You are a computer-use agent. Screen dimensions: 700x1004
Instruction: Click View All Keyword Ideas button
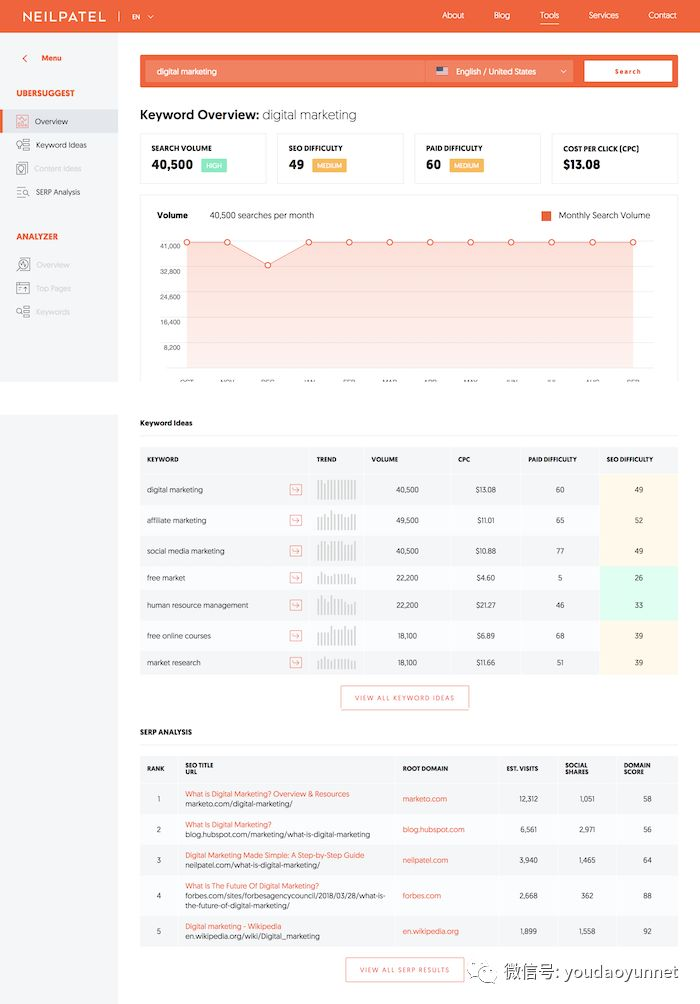click(x=405, y=698)
